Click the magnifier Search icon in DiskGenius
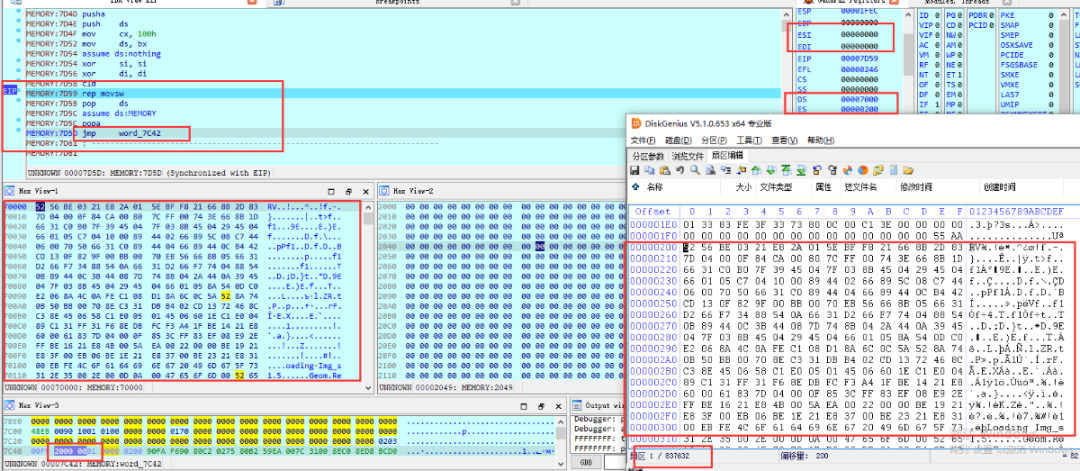The width and height of the screenshot is (1080, 471). point(695,170)
